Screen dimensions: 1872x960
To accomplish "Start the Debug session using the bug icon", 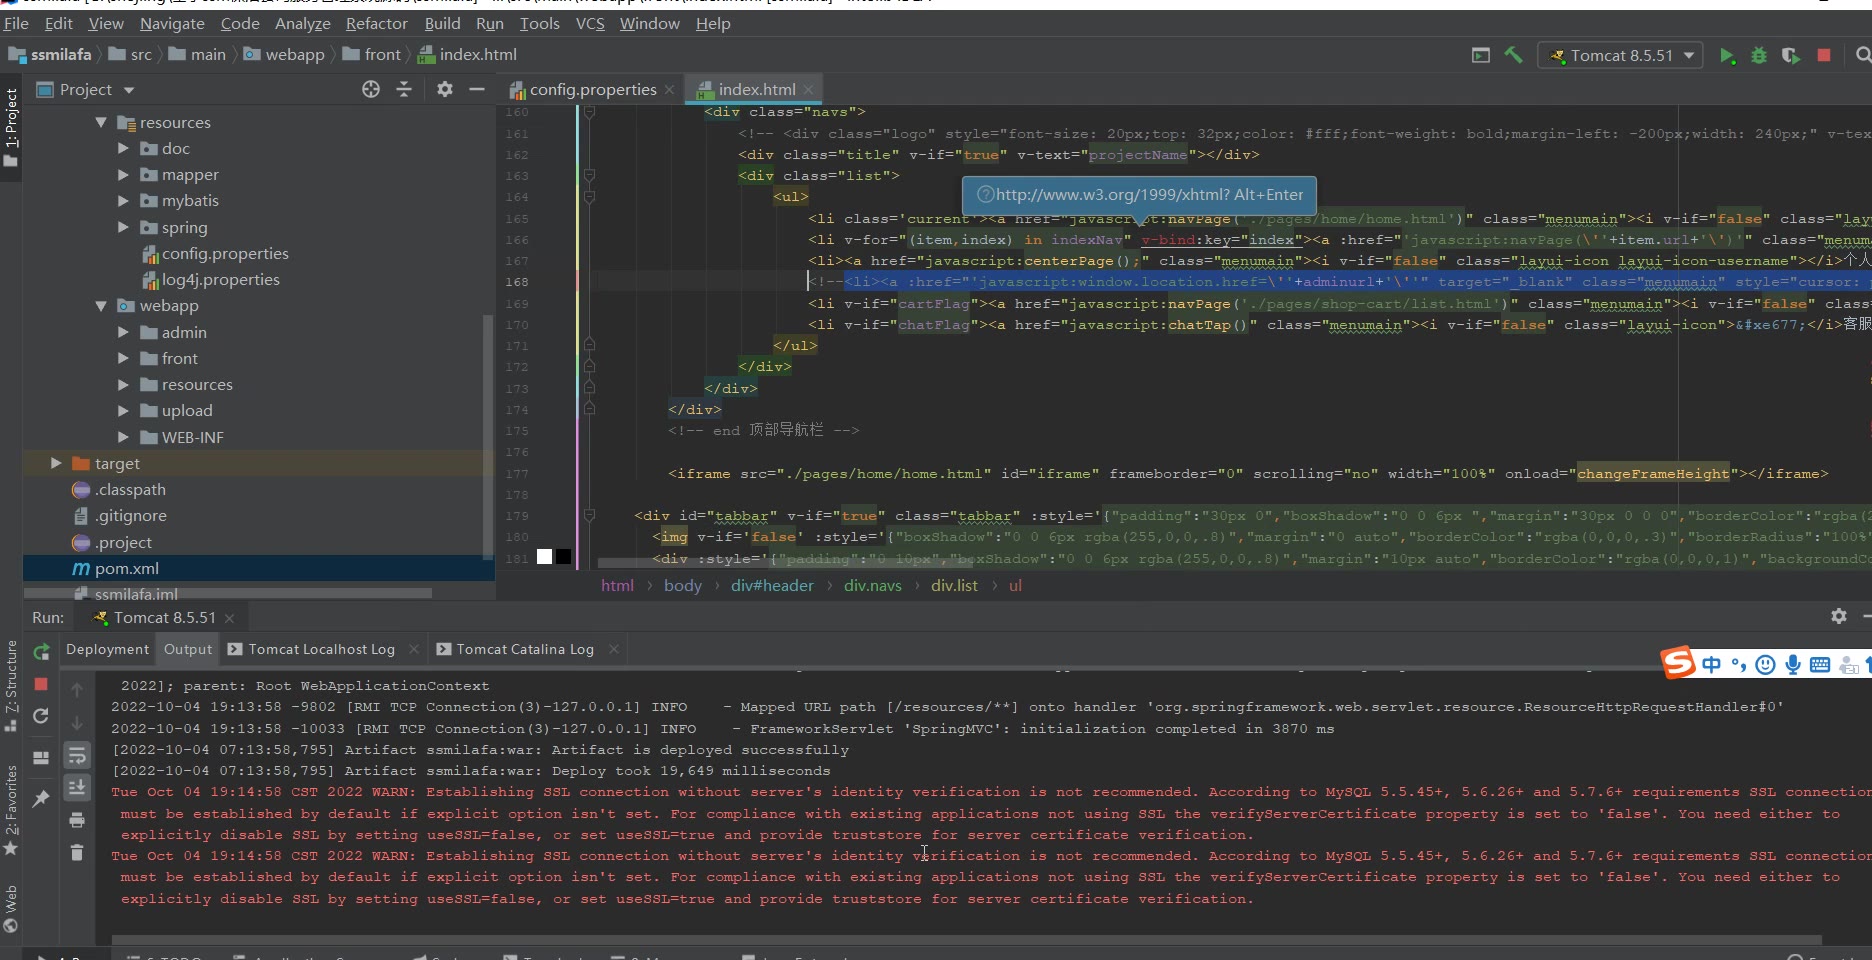I will point(1759,56).
